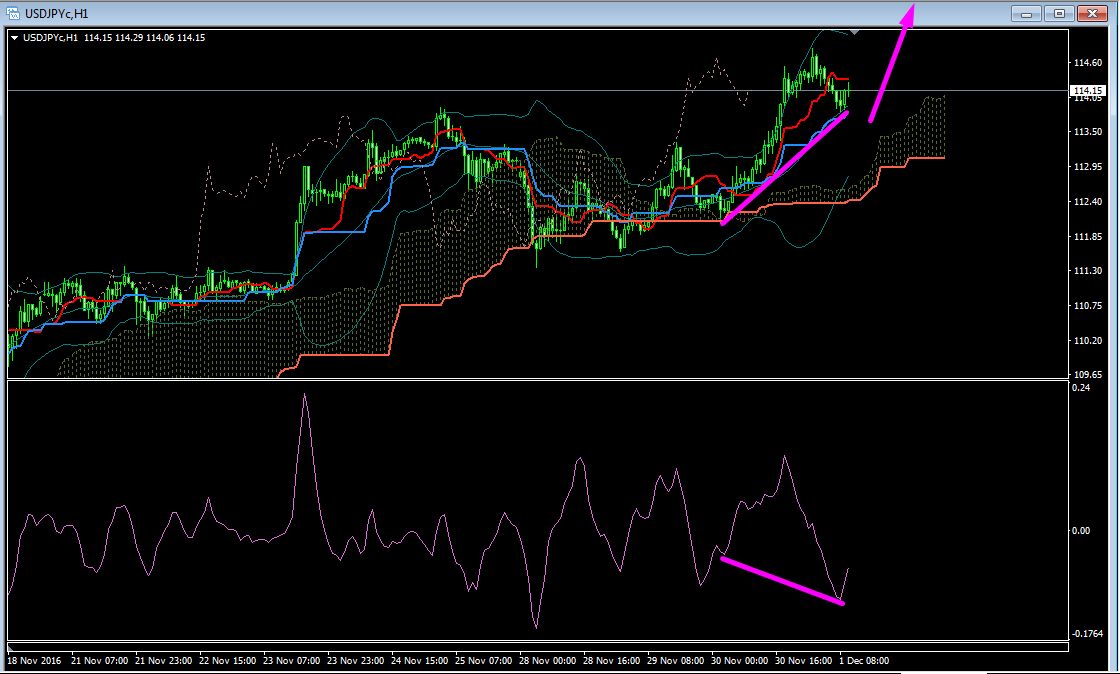Click the gray chart shift triangle marker
The height and width of the screenshot is (674, 1120).
[854, 32]
